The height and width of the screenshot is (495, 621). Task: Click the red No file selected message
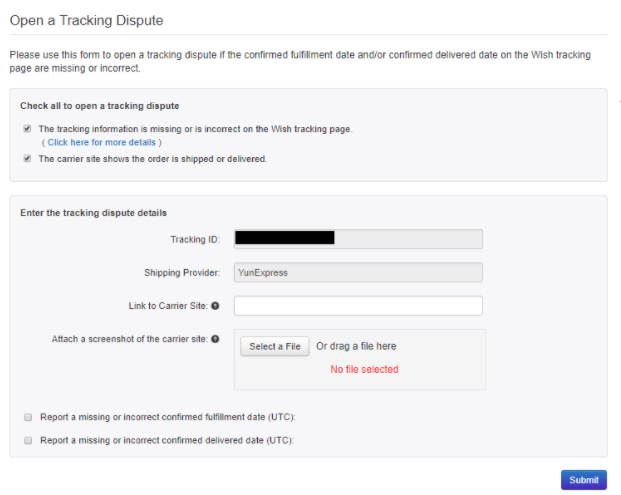pos(364,369)
